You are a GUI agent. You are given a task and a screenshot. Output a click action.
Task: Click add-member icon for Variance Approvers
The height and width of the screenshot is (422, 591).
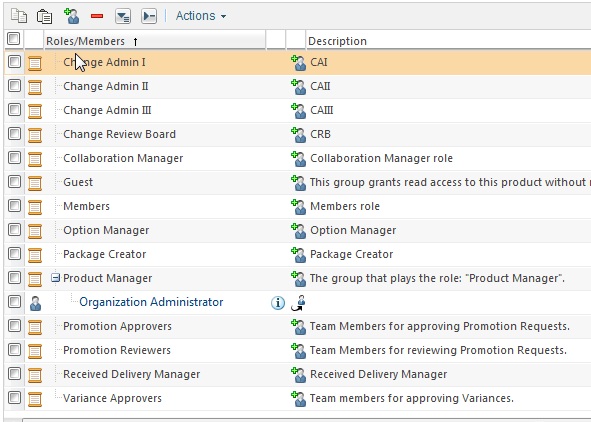[298, 399]
